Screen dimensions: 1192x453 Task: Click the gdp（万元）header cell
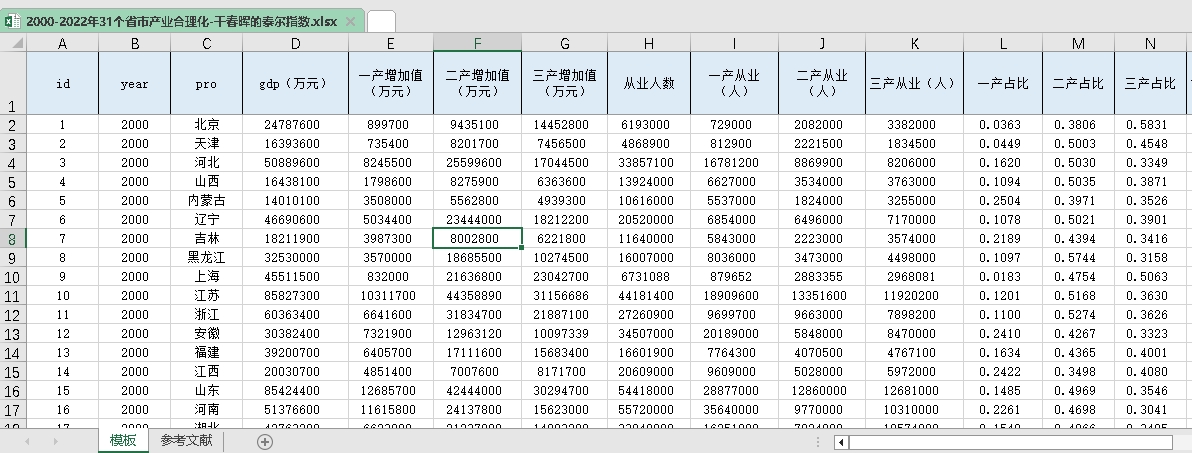point(295,84)
